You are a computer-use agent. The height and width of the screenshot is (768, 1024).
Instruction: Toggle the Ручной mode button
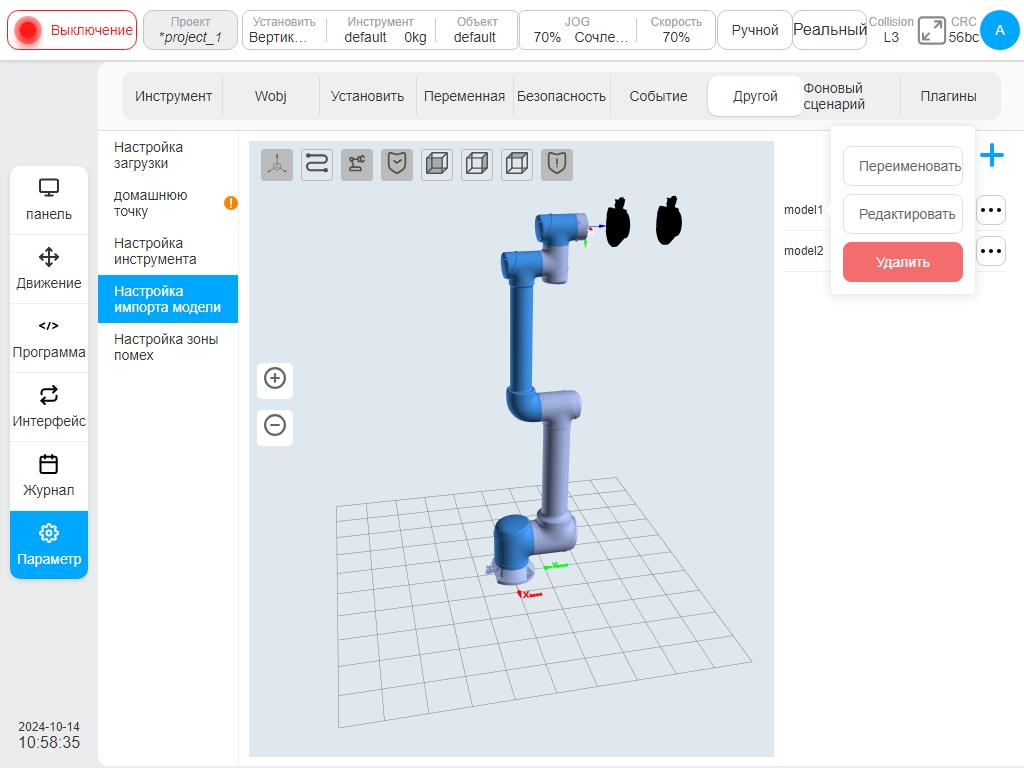pos(754,30)
